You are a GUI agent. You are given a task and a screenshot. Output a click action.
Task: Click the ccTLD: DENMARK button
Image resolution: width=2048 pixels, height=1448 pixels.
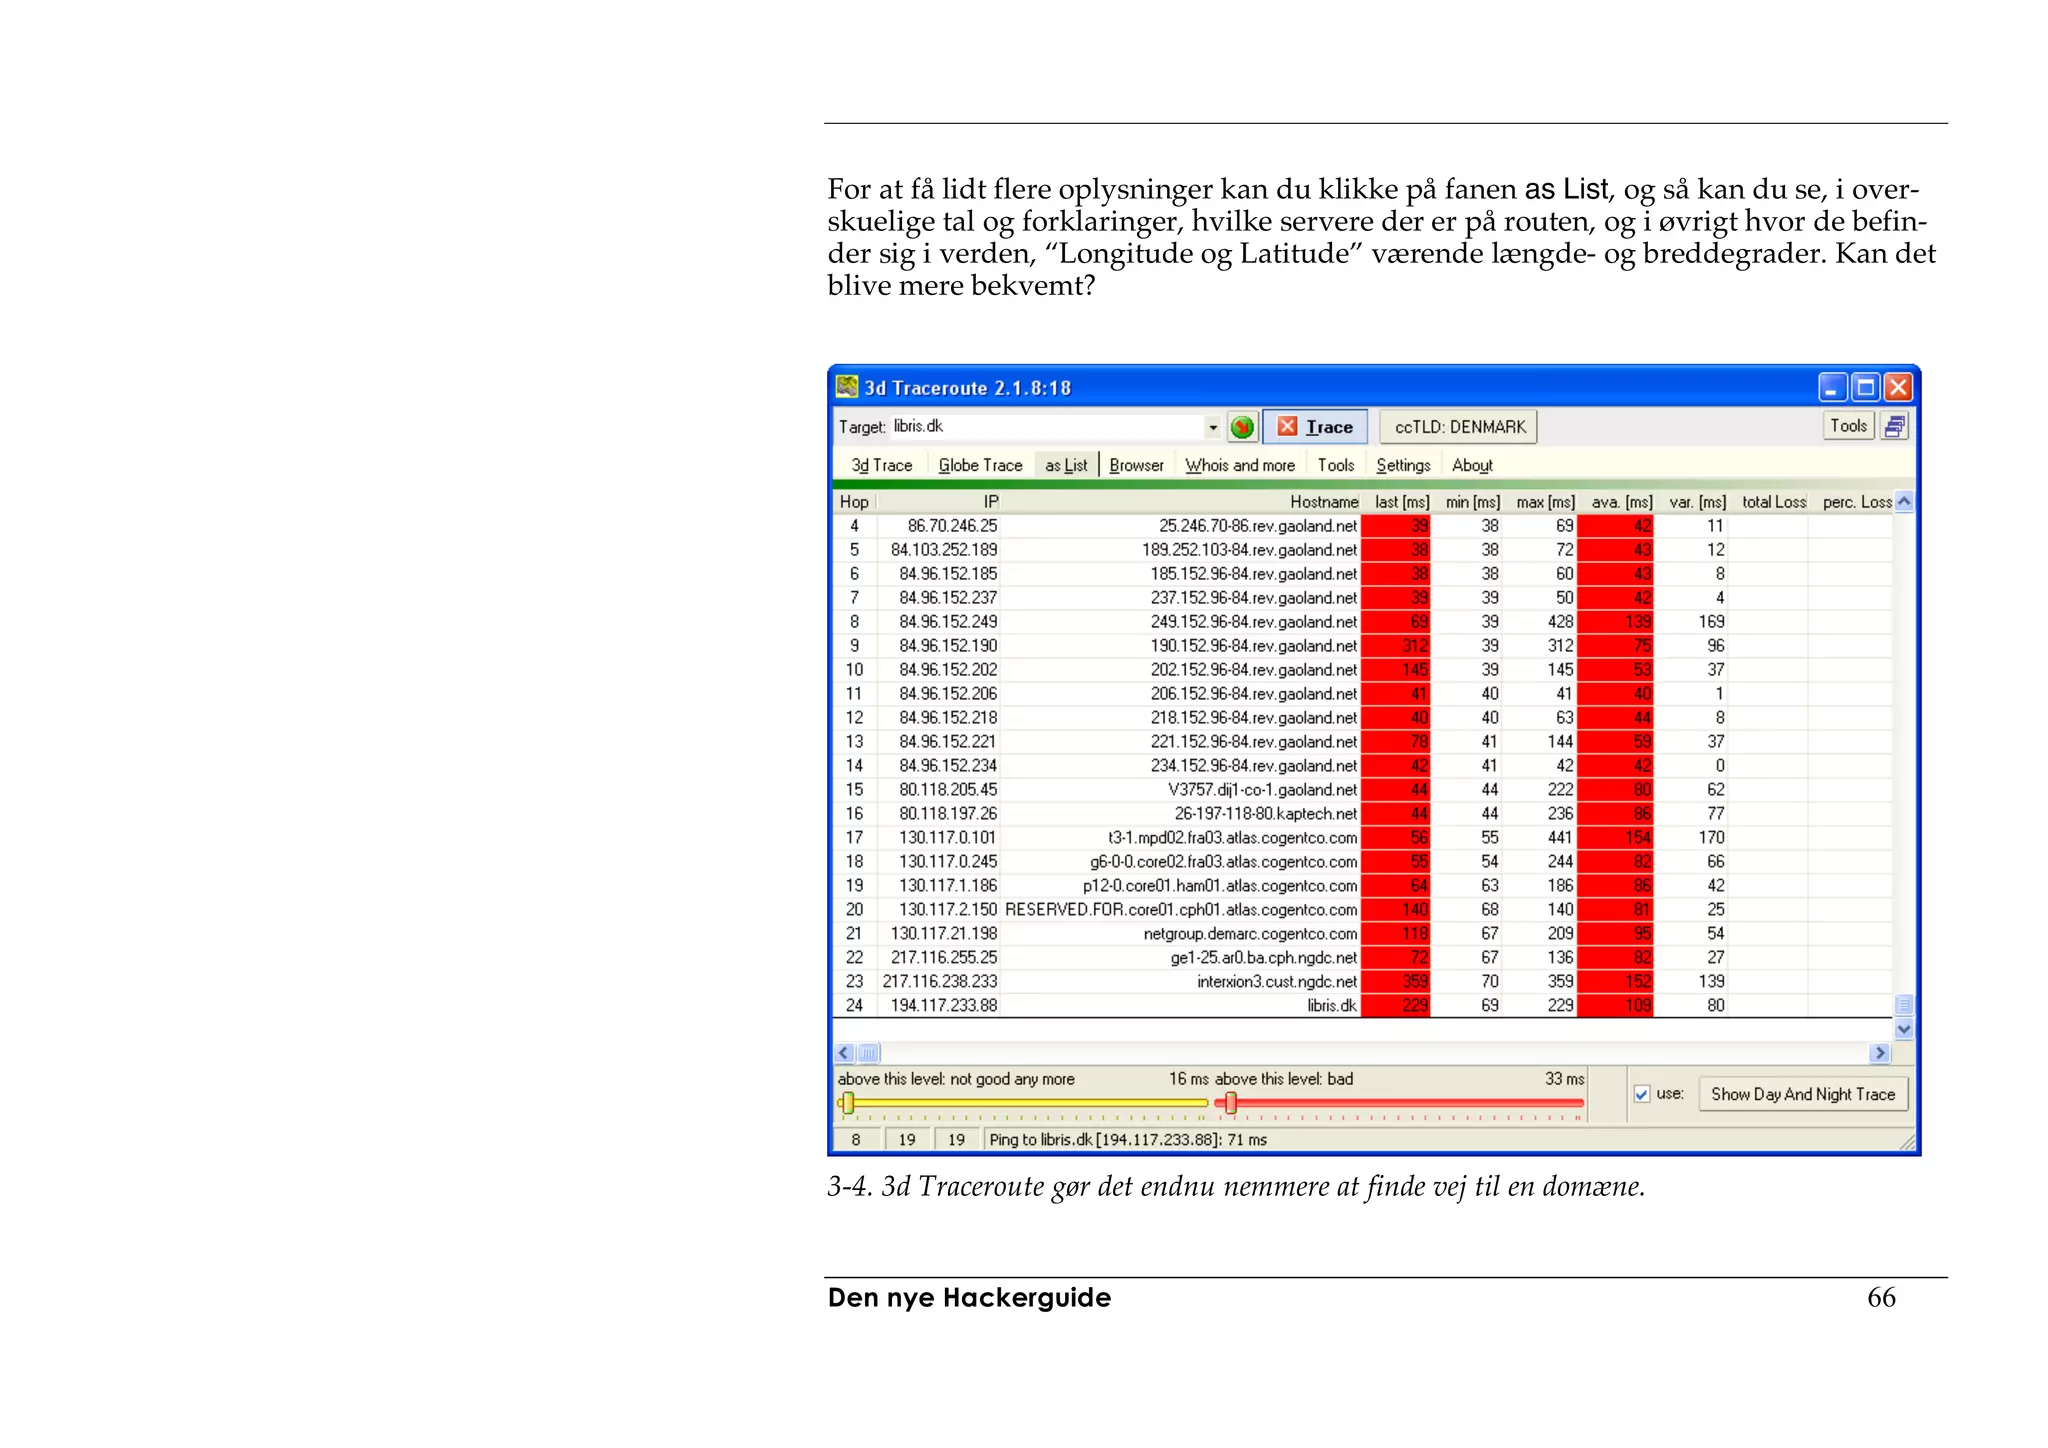[x=1459, y=427]
